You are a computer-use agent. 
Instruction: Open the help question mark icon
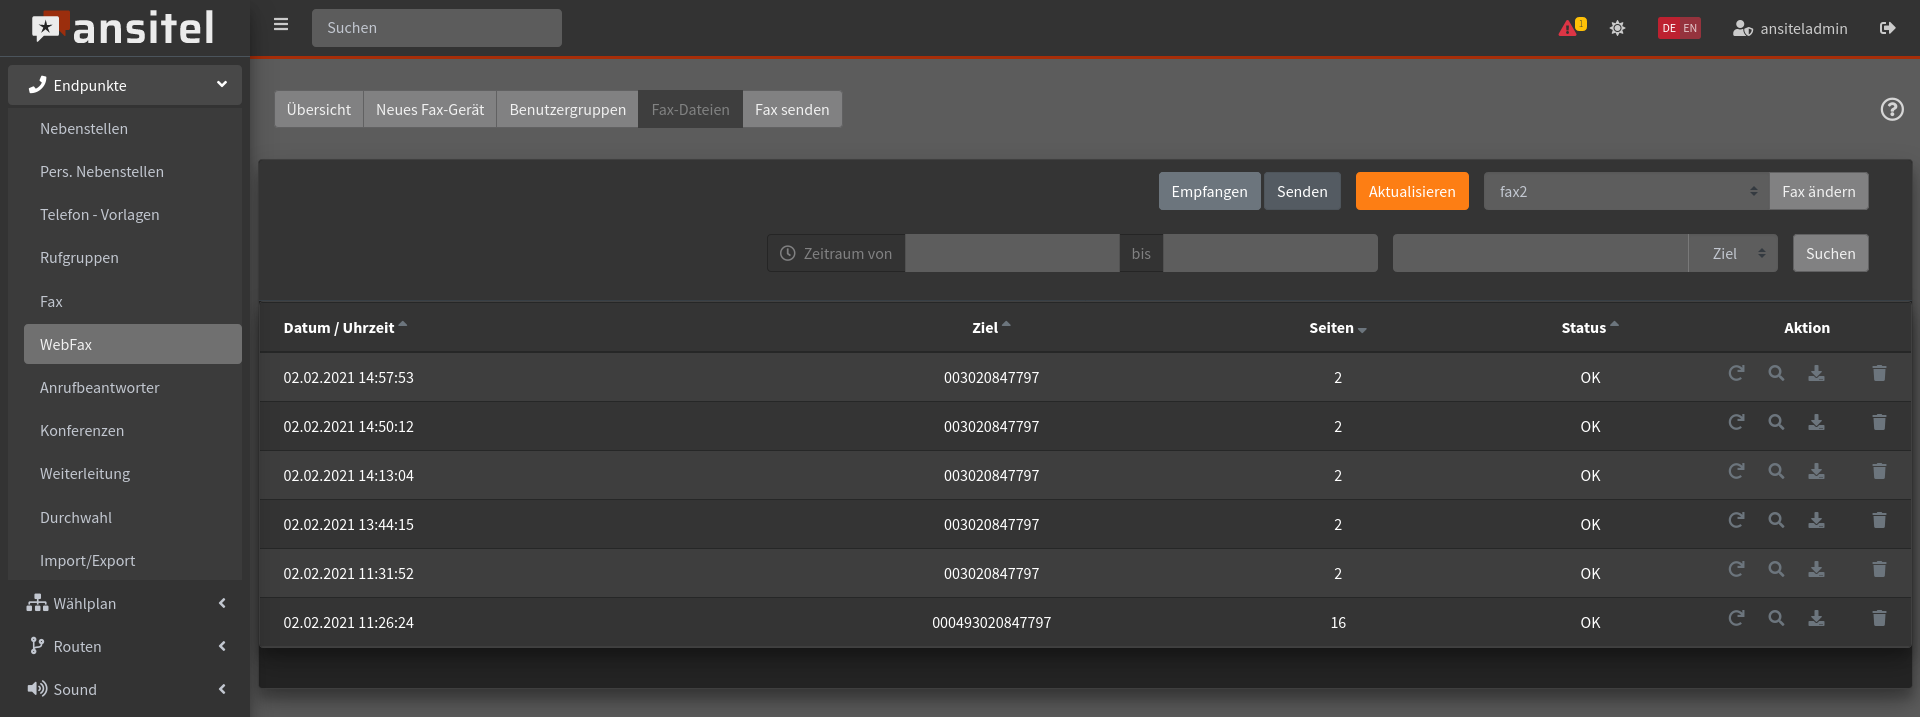1891,109
